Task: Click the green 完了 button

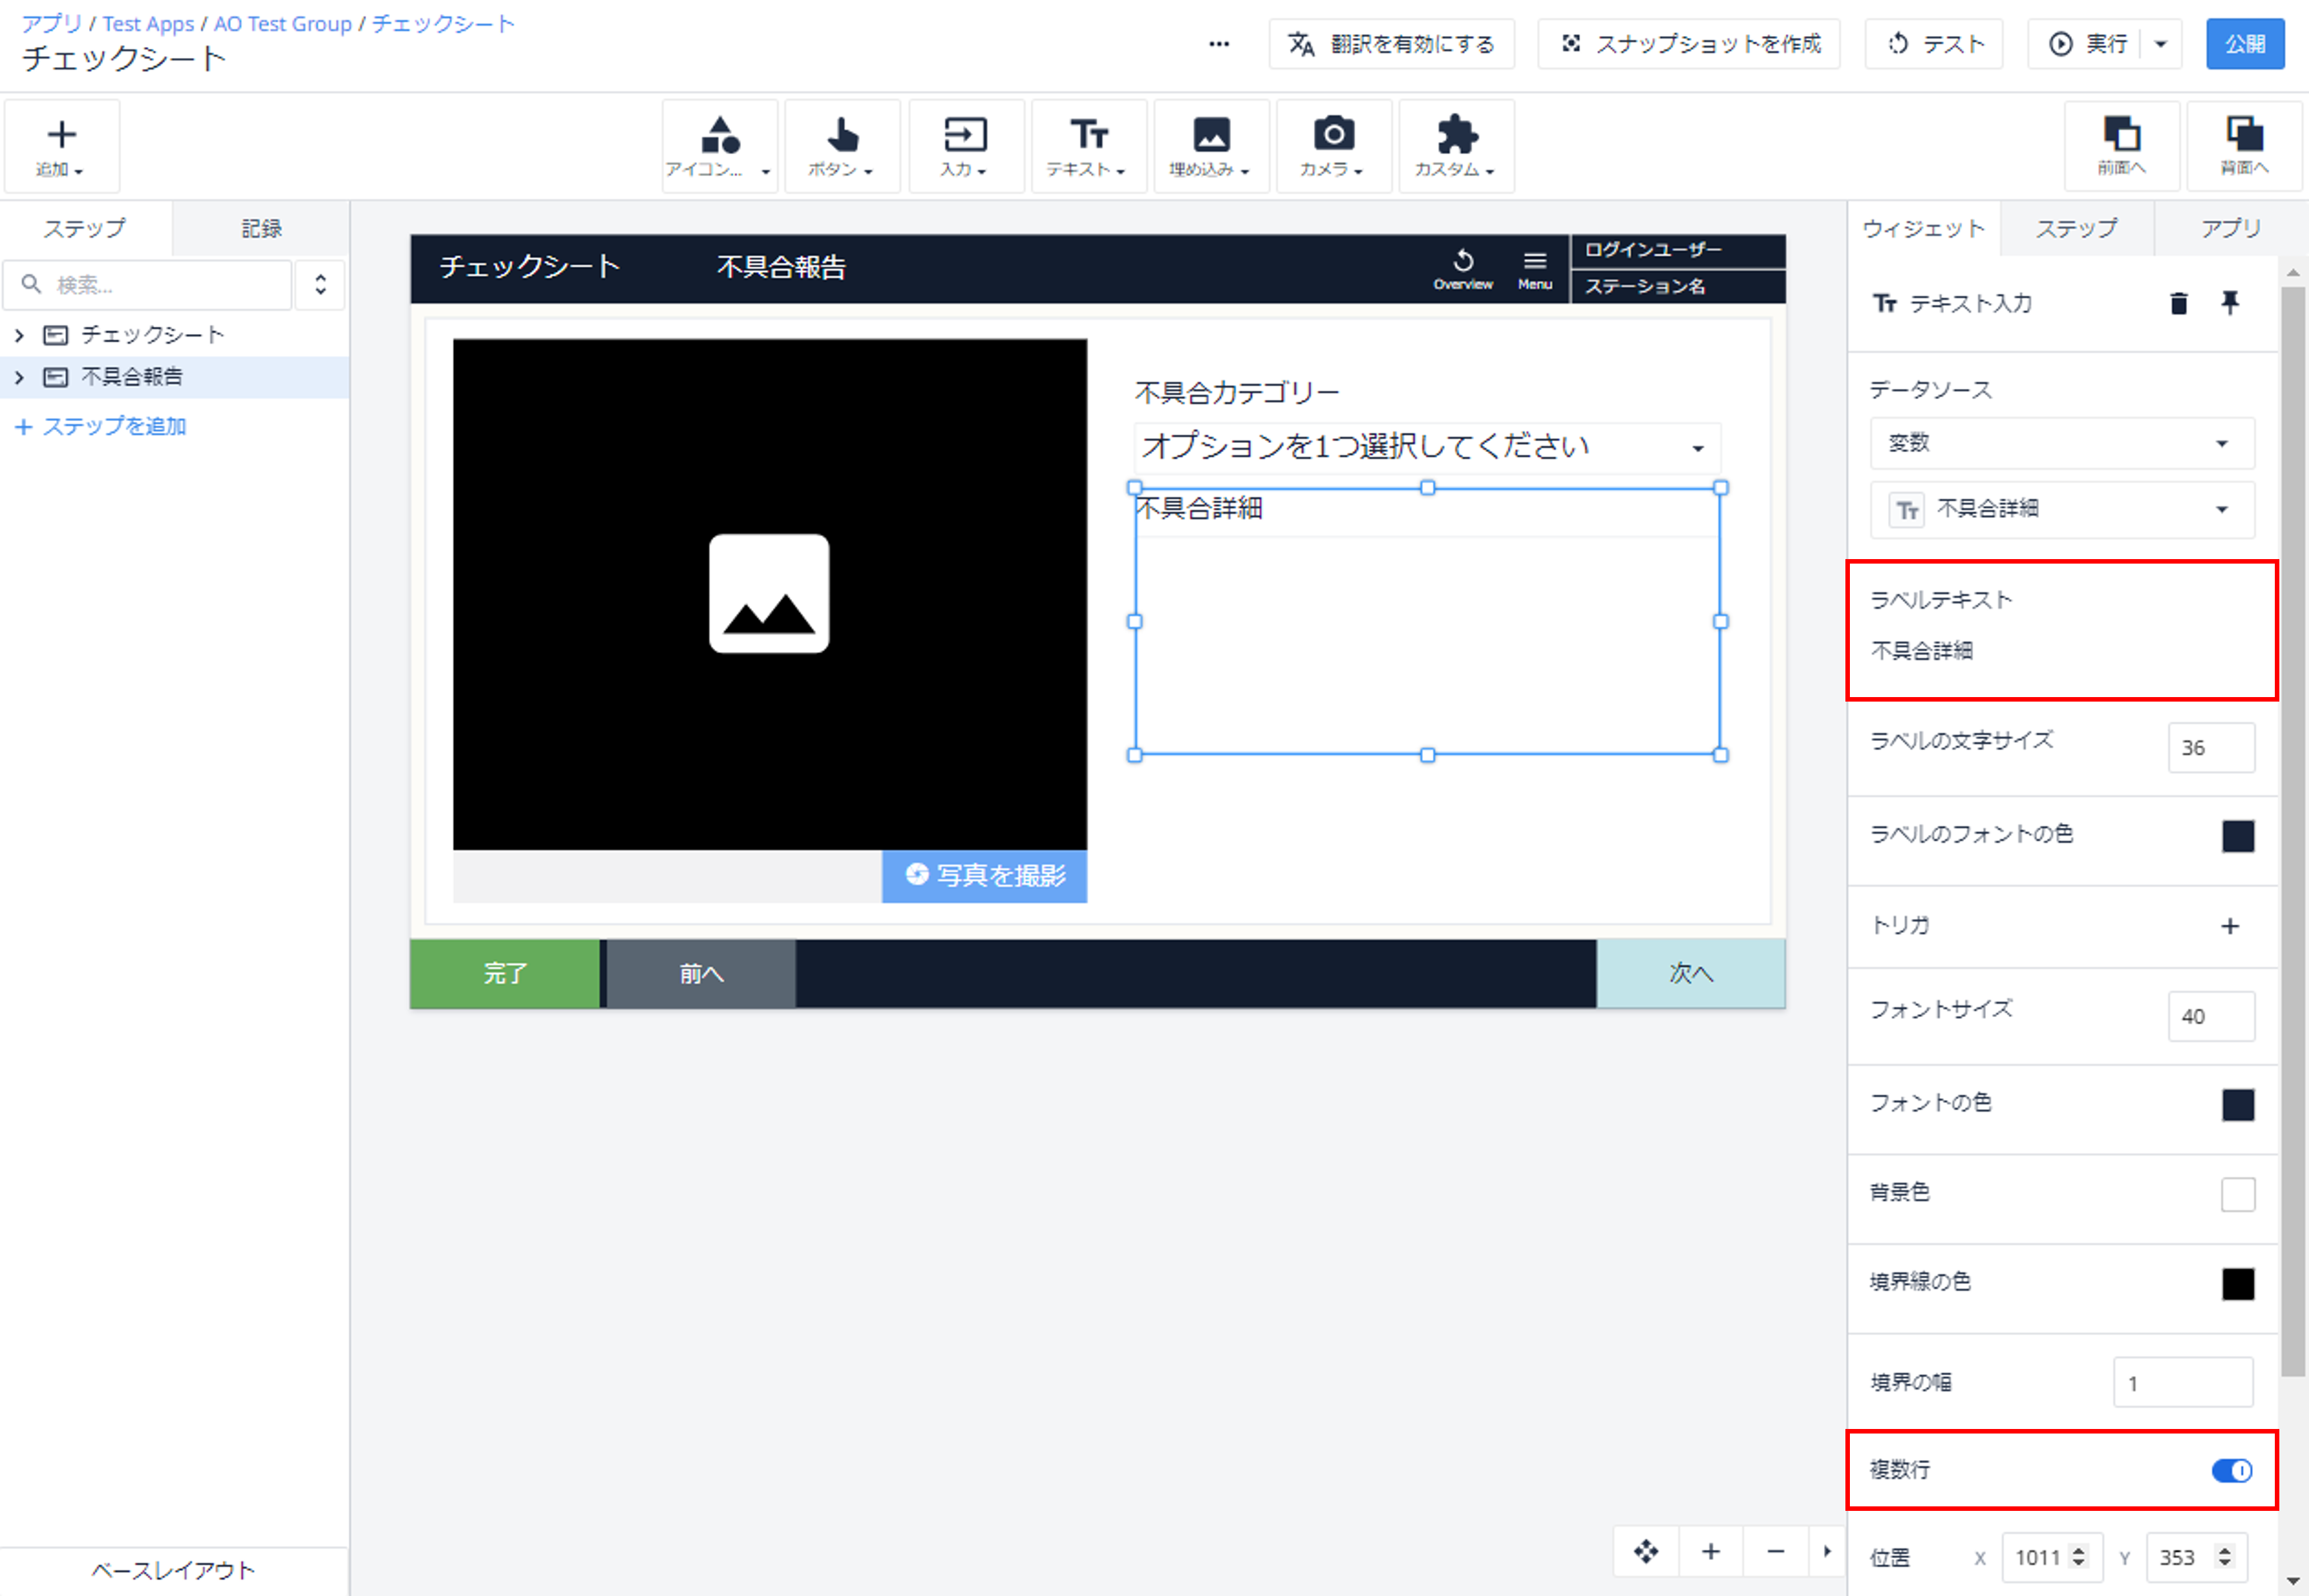Action: click(x=505, y=973)
